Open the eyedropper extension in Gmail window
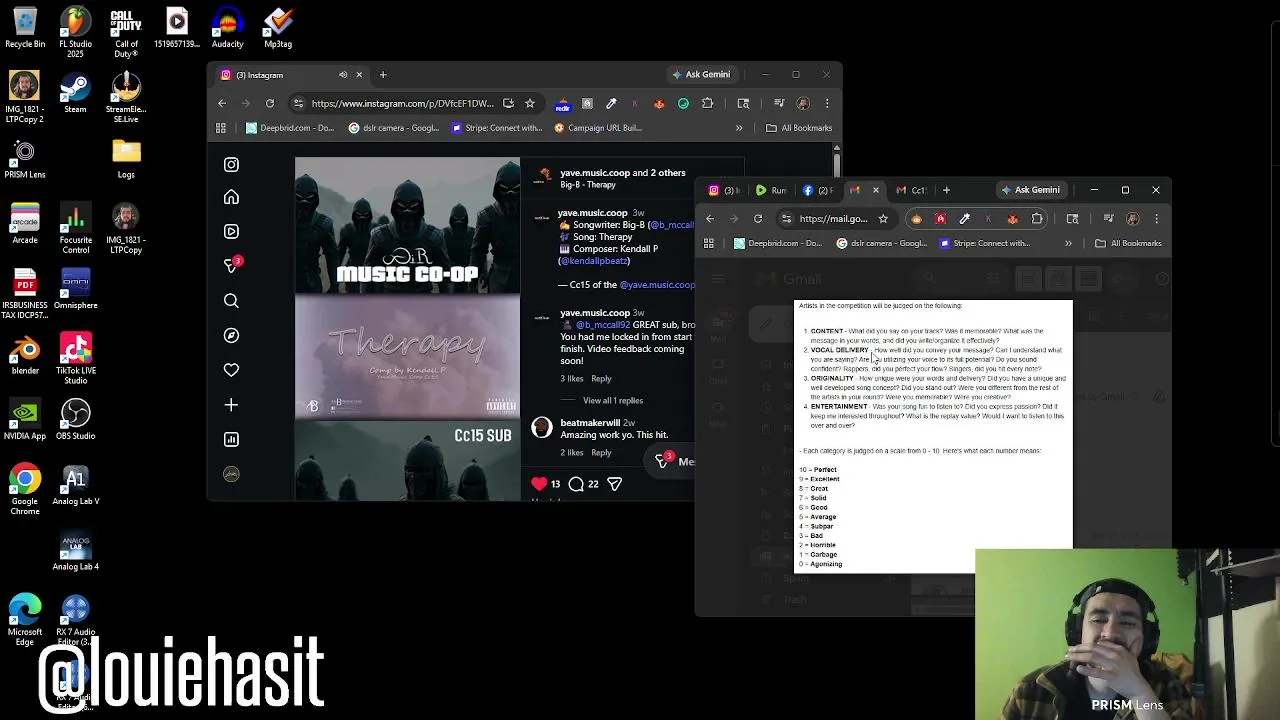This screenshot has height=720, width=1280. click(964, 219)
